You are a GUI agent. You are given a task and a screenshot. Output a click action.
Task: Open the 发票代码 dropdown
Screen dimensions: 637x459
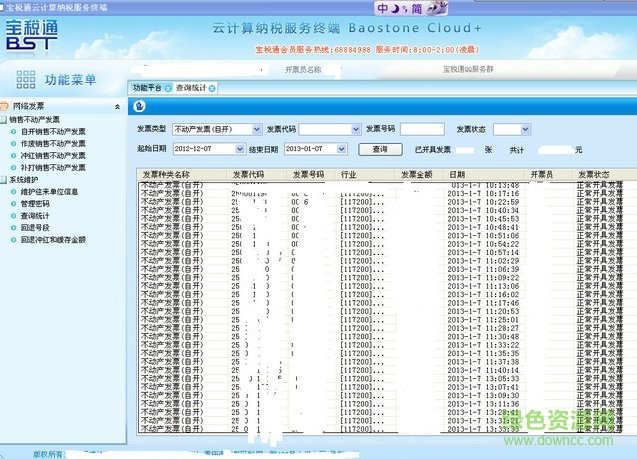tap(355, 129)
